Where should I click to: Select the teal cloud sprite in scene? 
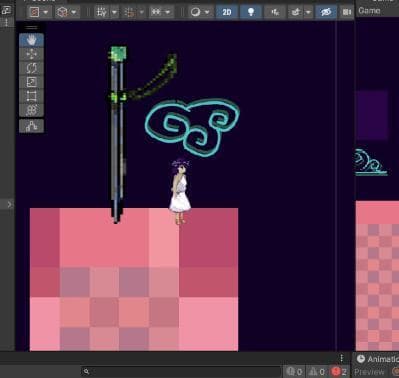tap(192, 127)
